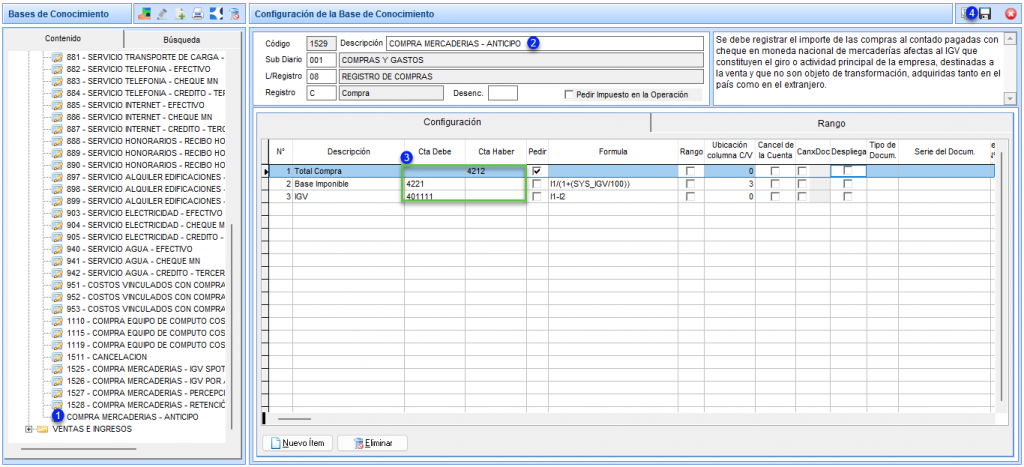Enable Pedir Impuesto en la Operación checkbox
1024x467 pixels.
click(569, 95)
